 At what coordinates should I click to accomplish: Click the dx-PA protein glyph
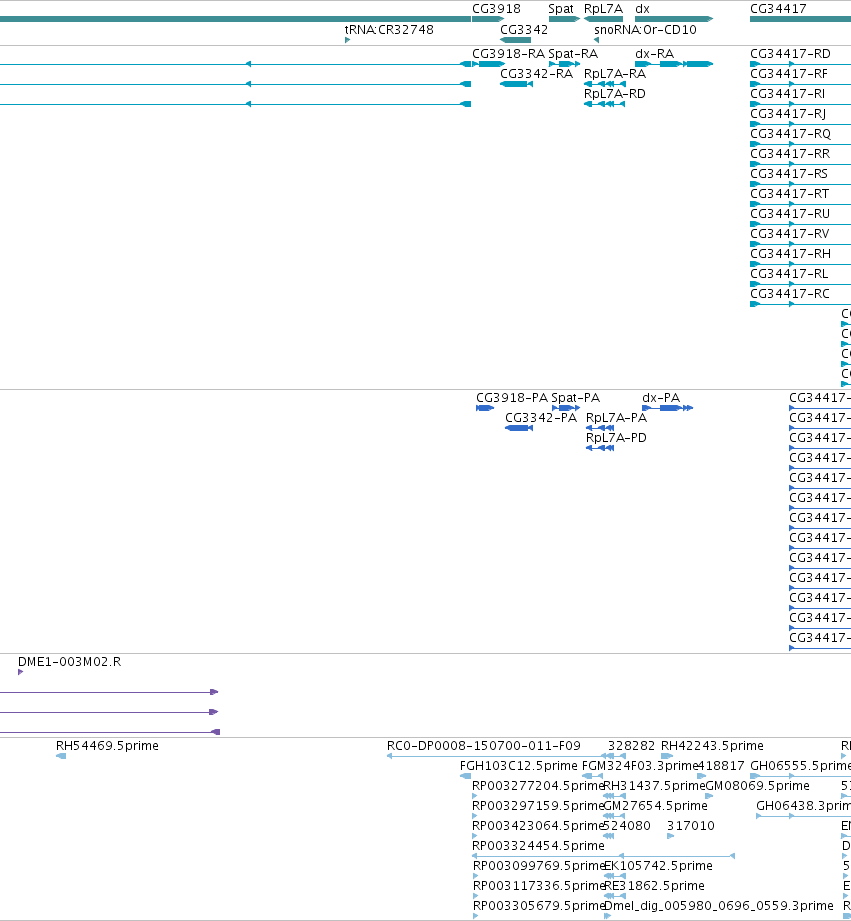coord(668,408)
